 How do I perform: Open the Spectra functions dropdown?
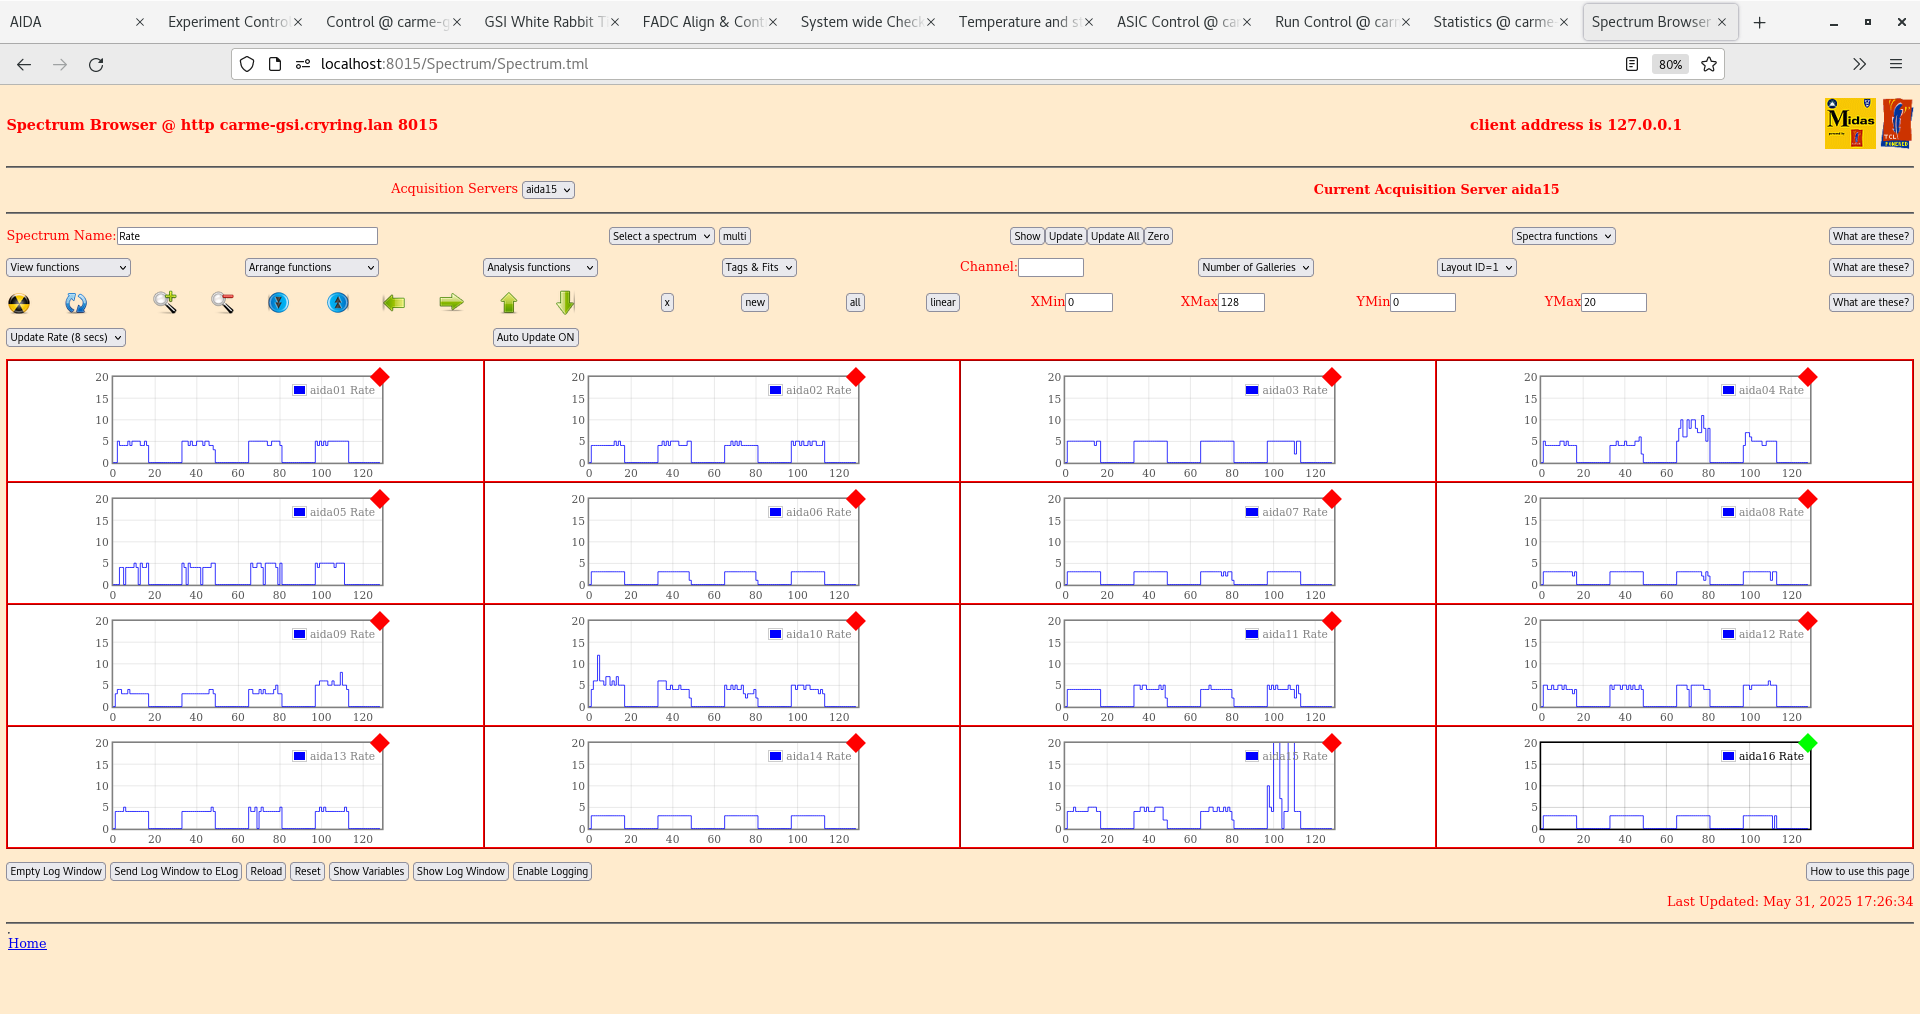click(1562, 236)
